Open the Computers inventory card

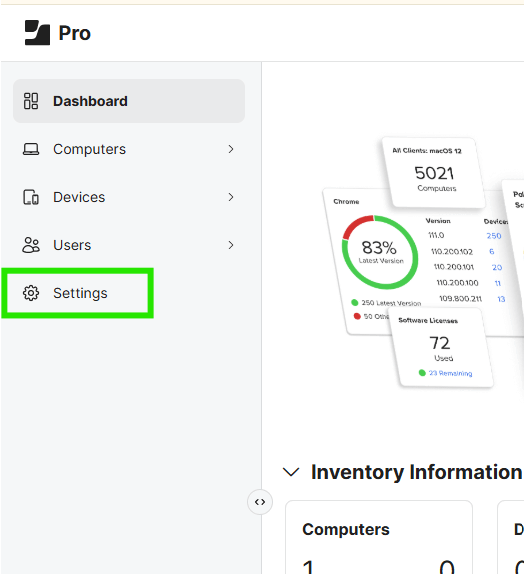(x=379, y=537)
